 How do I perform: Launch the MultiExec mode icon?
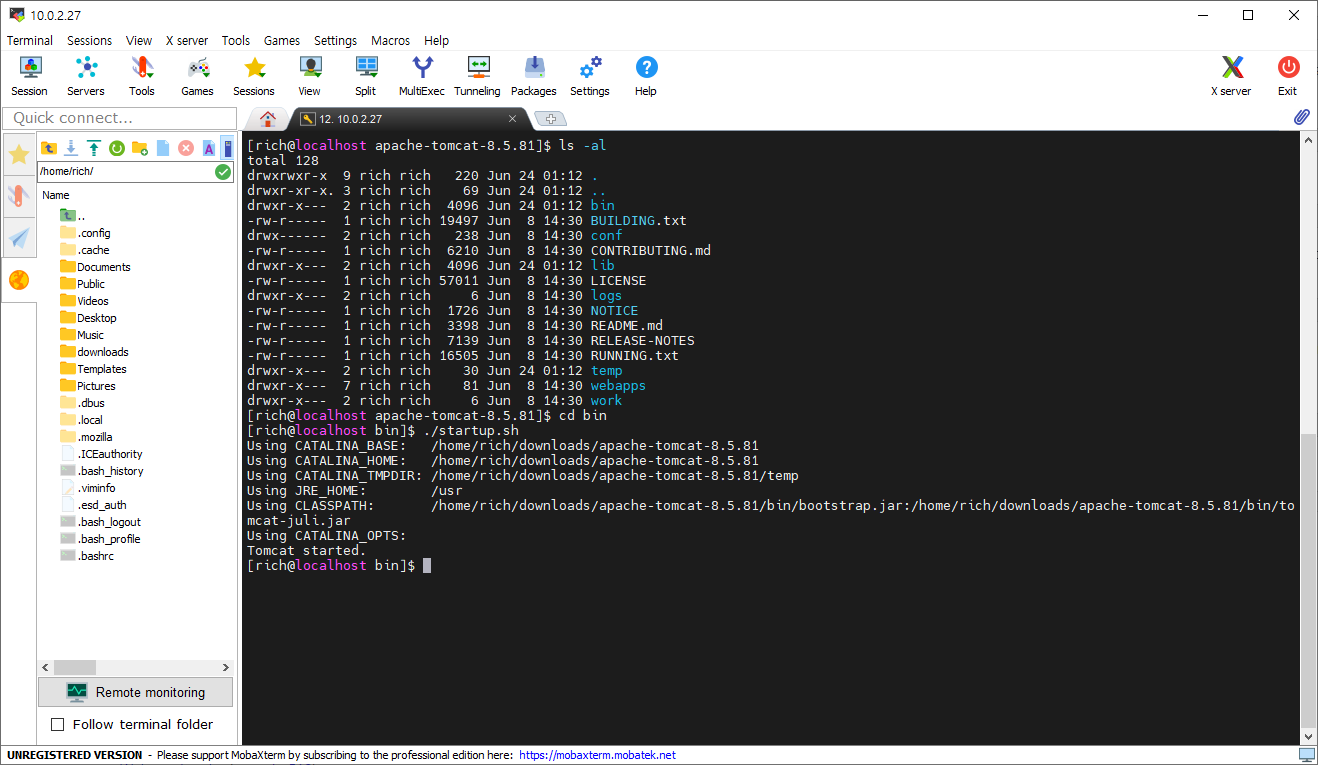click(x=422, y=76)
